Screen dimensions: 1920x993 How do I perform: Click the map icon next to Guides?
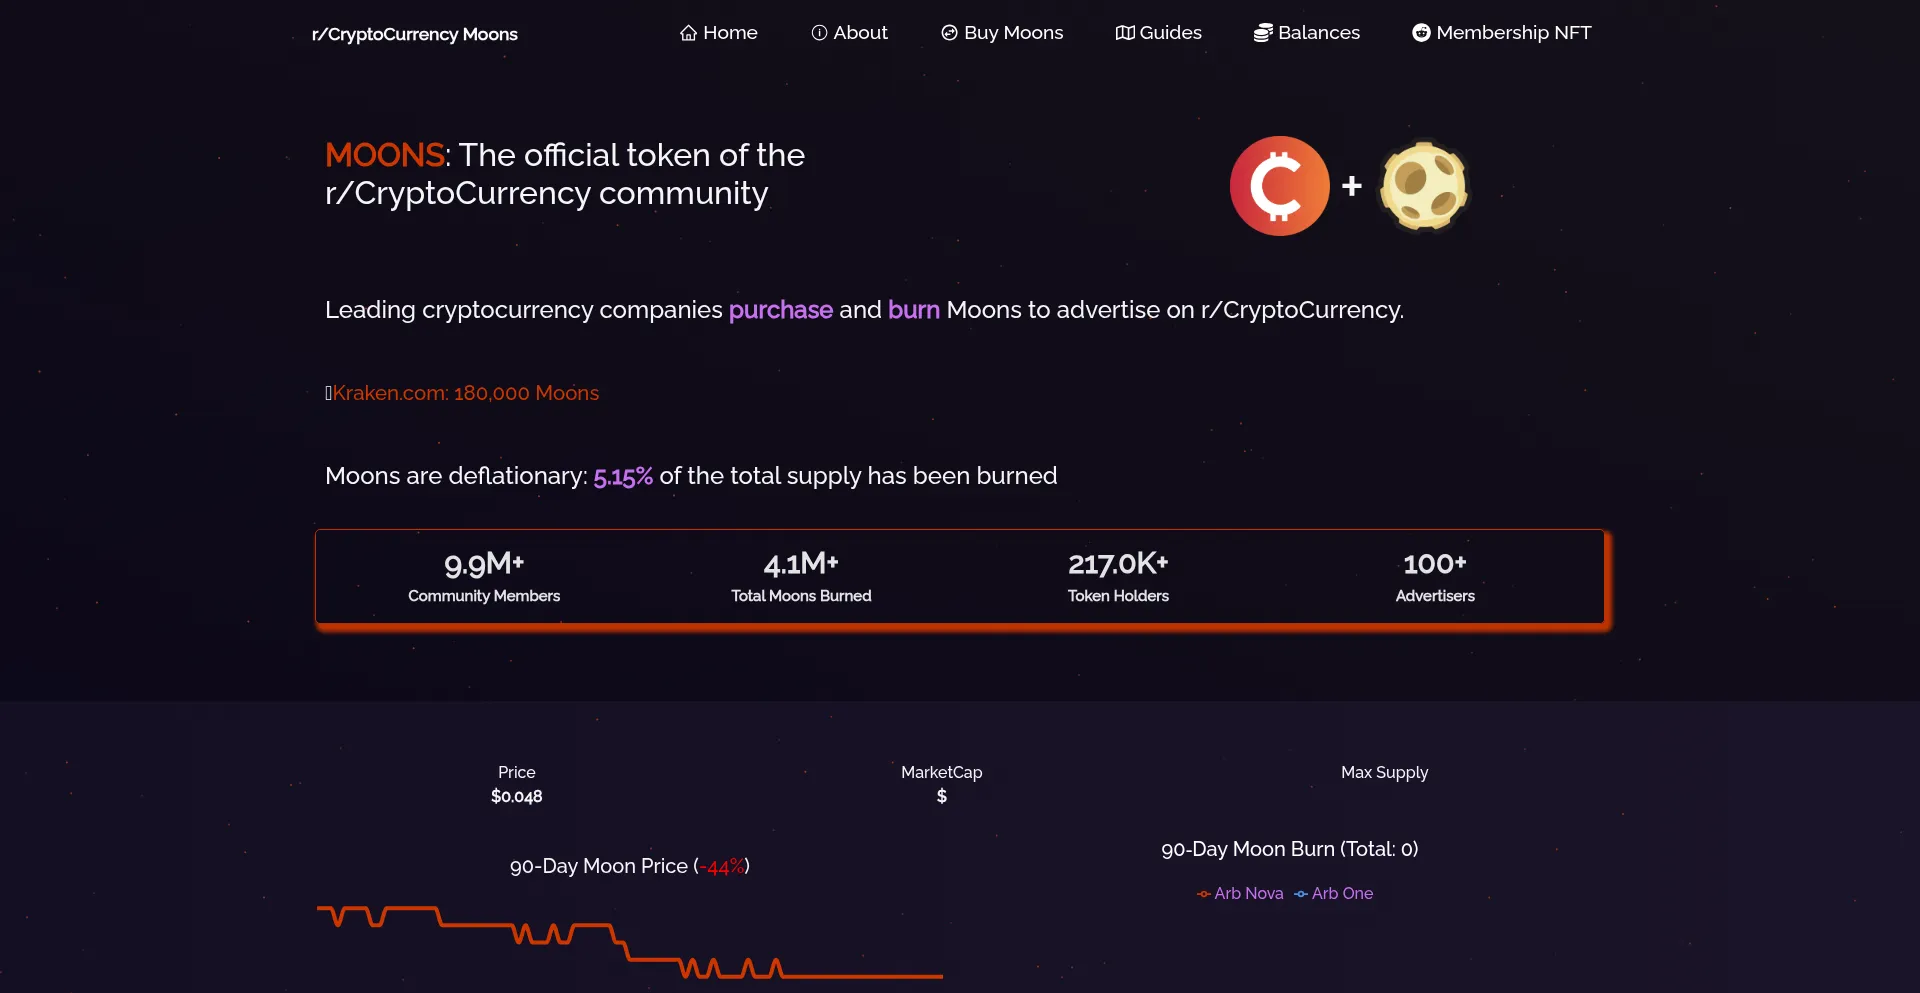click(x=1124, y=32)
